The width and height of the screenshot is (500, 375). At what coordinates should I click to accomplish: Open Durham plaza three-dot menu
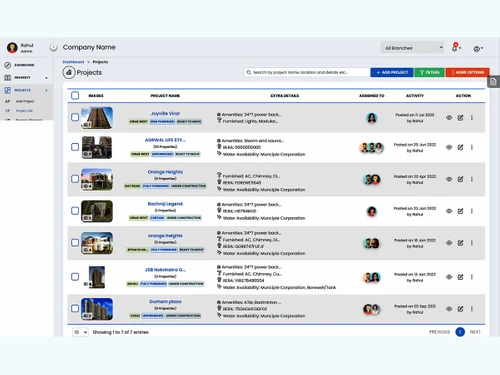tap(472, 309)
